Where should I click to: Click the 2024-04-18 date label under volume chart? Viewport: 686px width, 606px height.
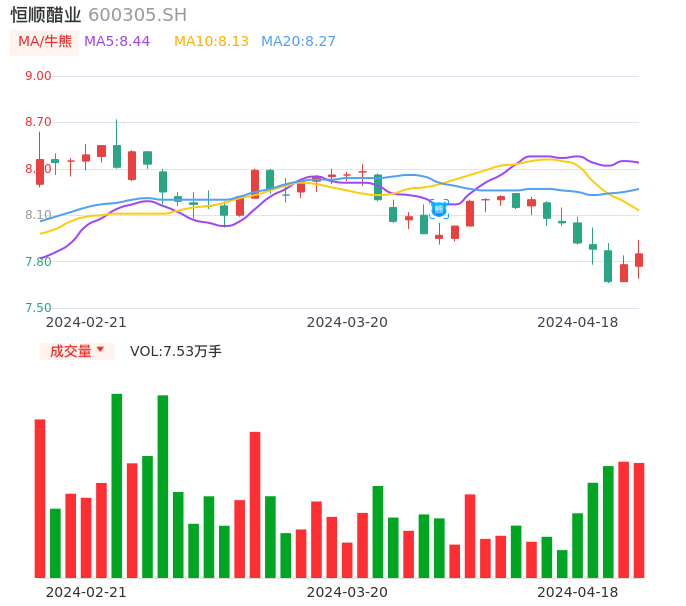coord(577,592)
